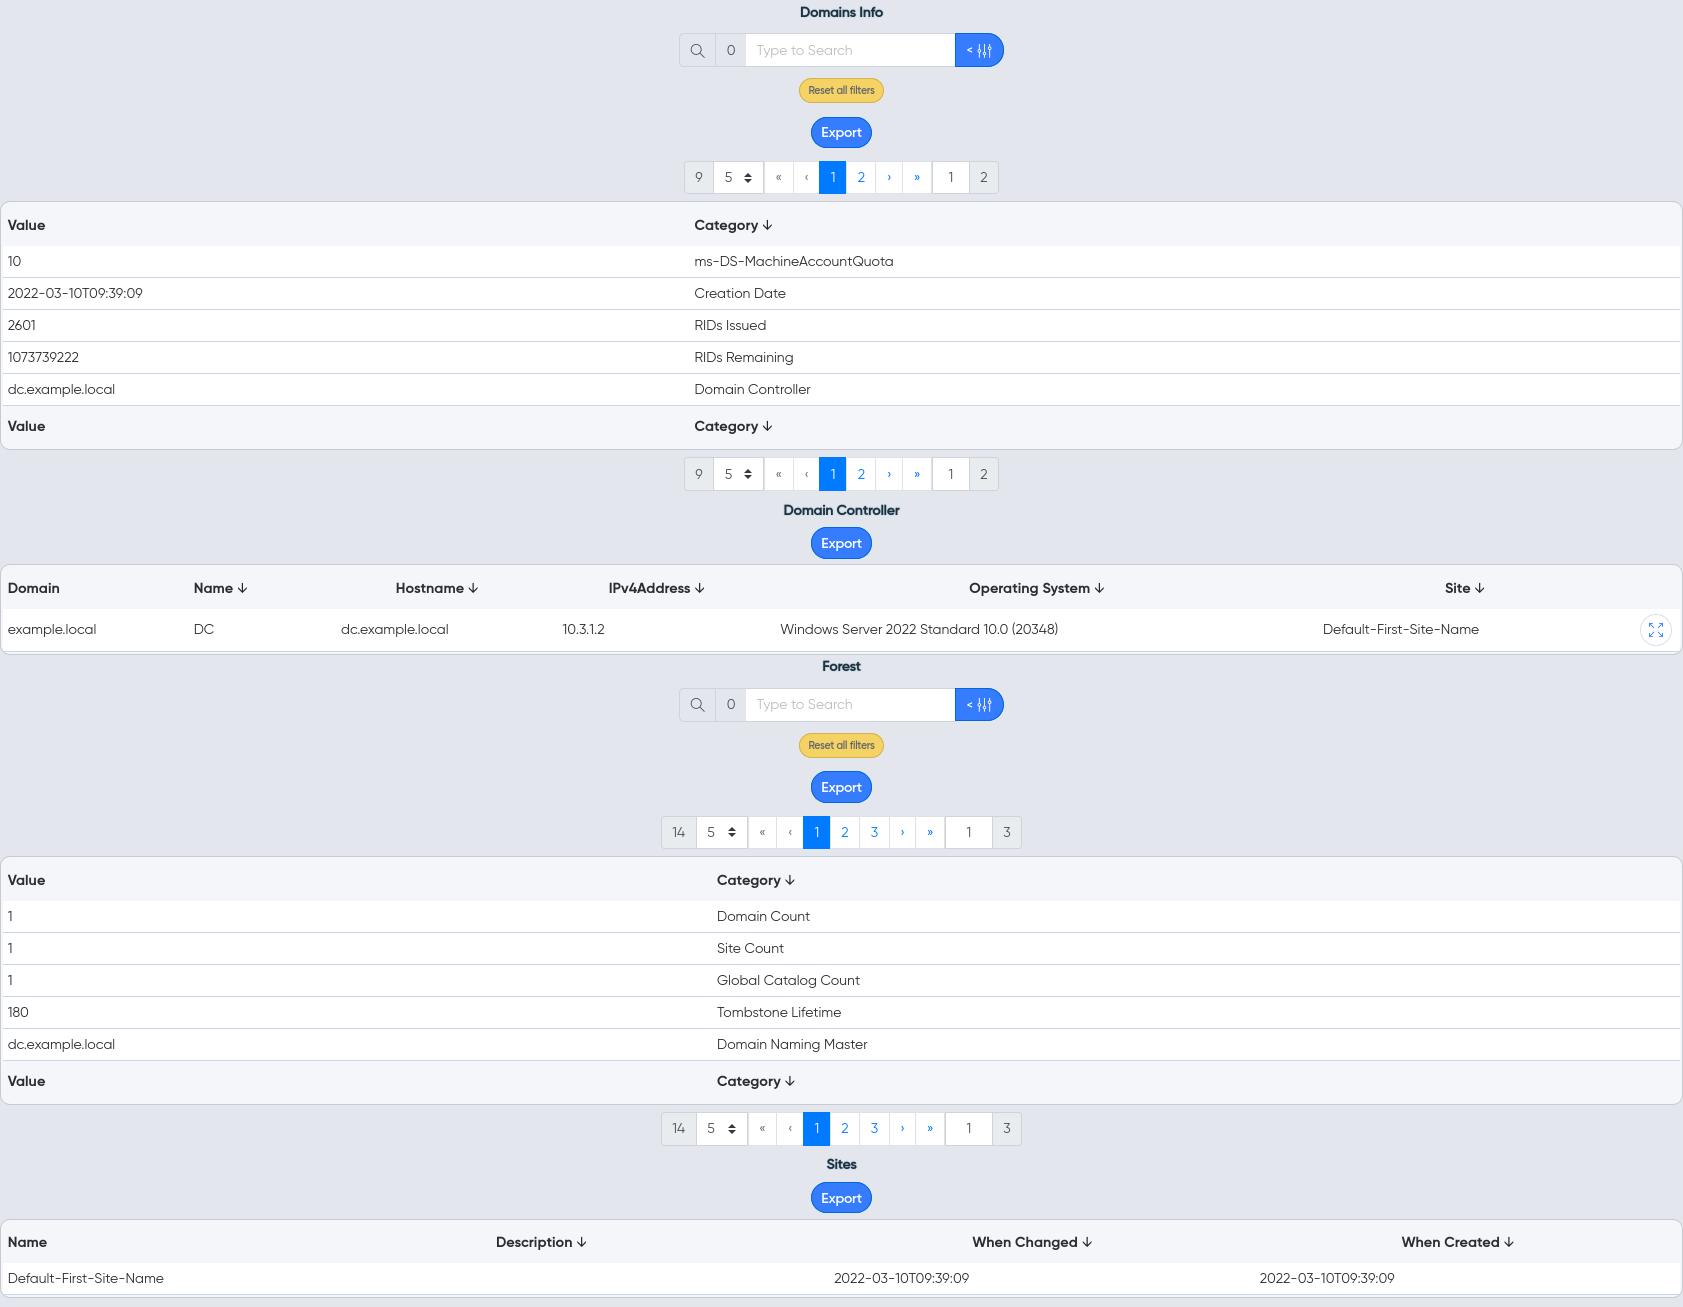1683x1307 pixels.
Task: Sort Domain Controller table by Site
Action: (x=1464, y=588)
